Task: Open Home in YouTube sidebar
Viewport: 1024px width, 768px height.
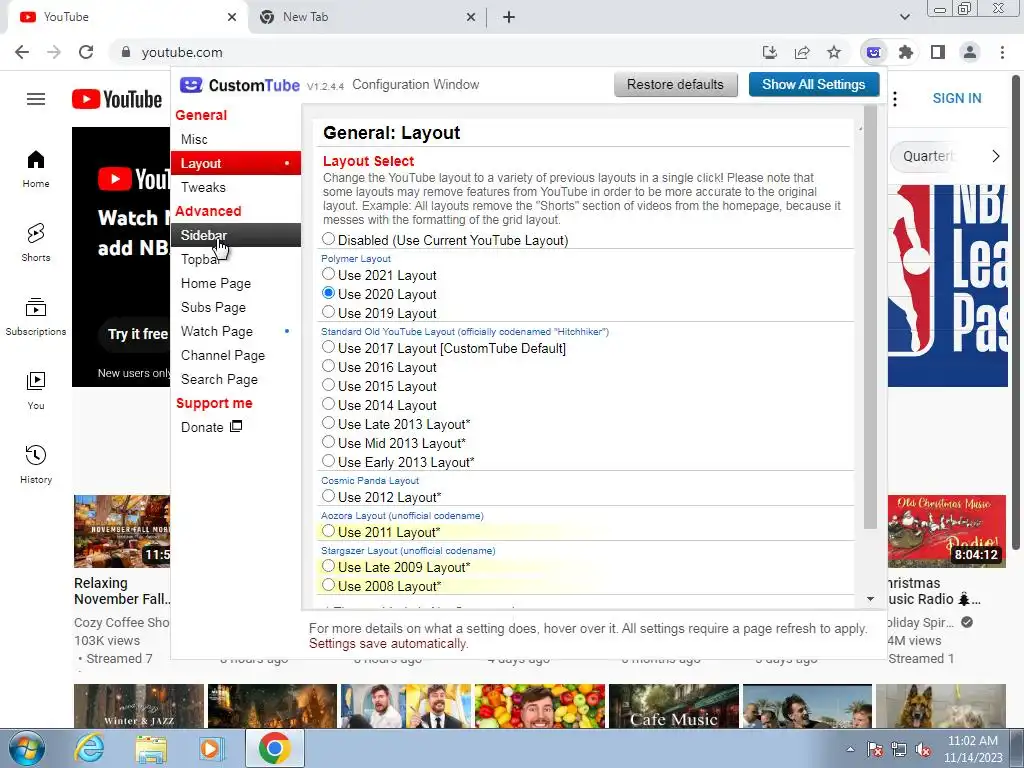Action: pos(36,168)
